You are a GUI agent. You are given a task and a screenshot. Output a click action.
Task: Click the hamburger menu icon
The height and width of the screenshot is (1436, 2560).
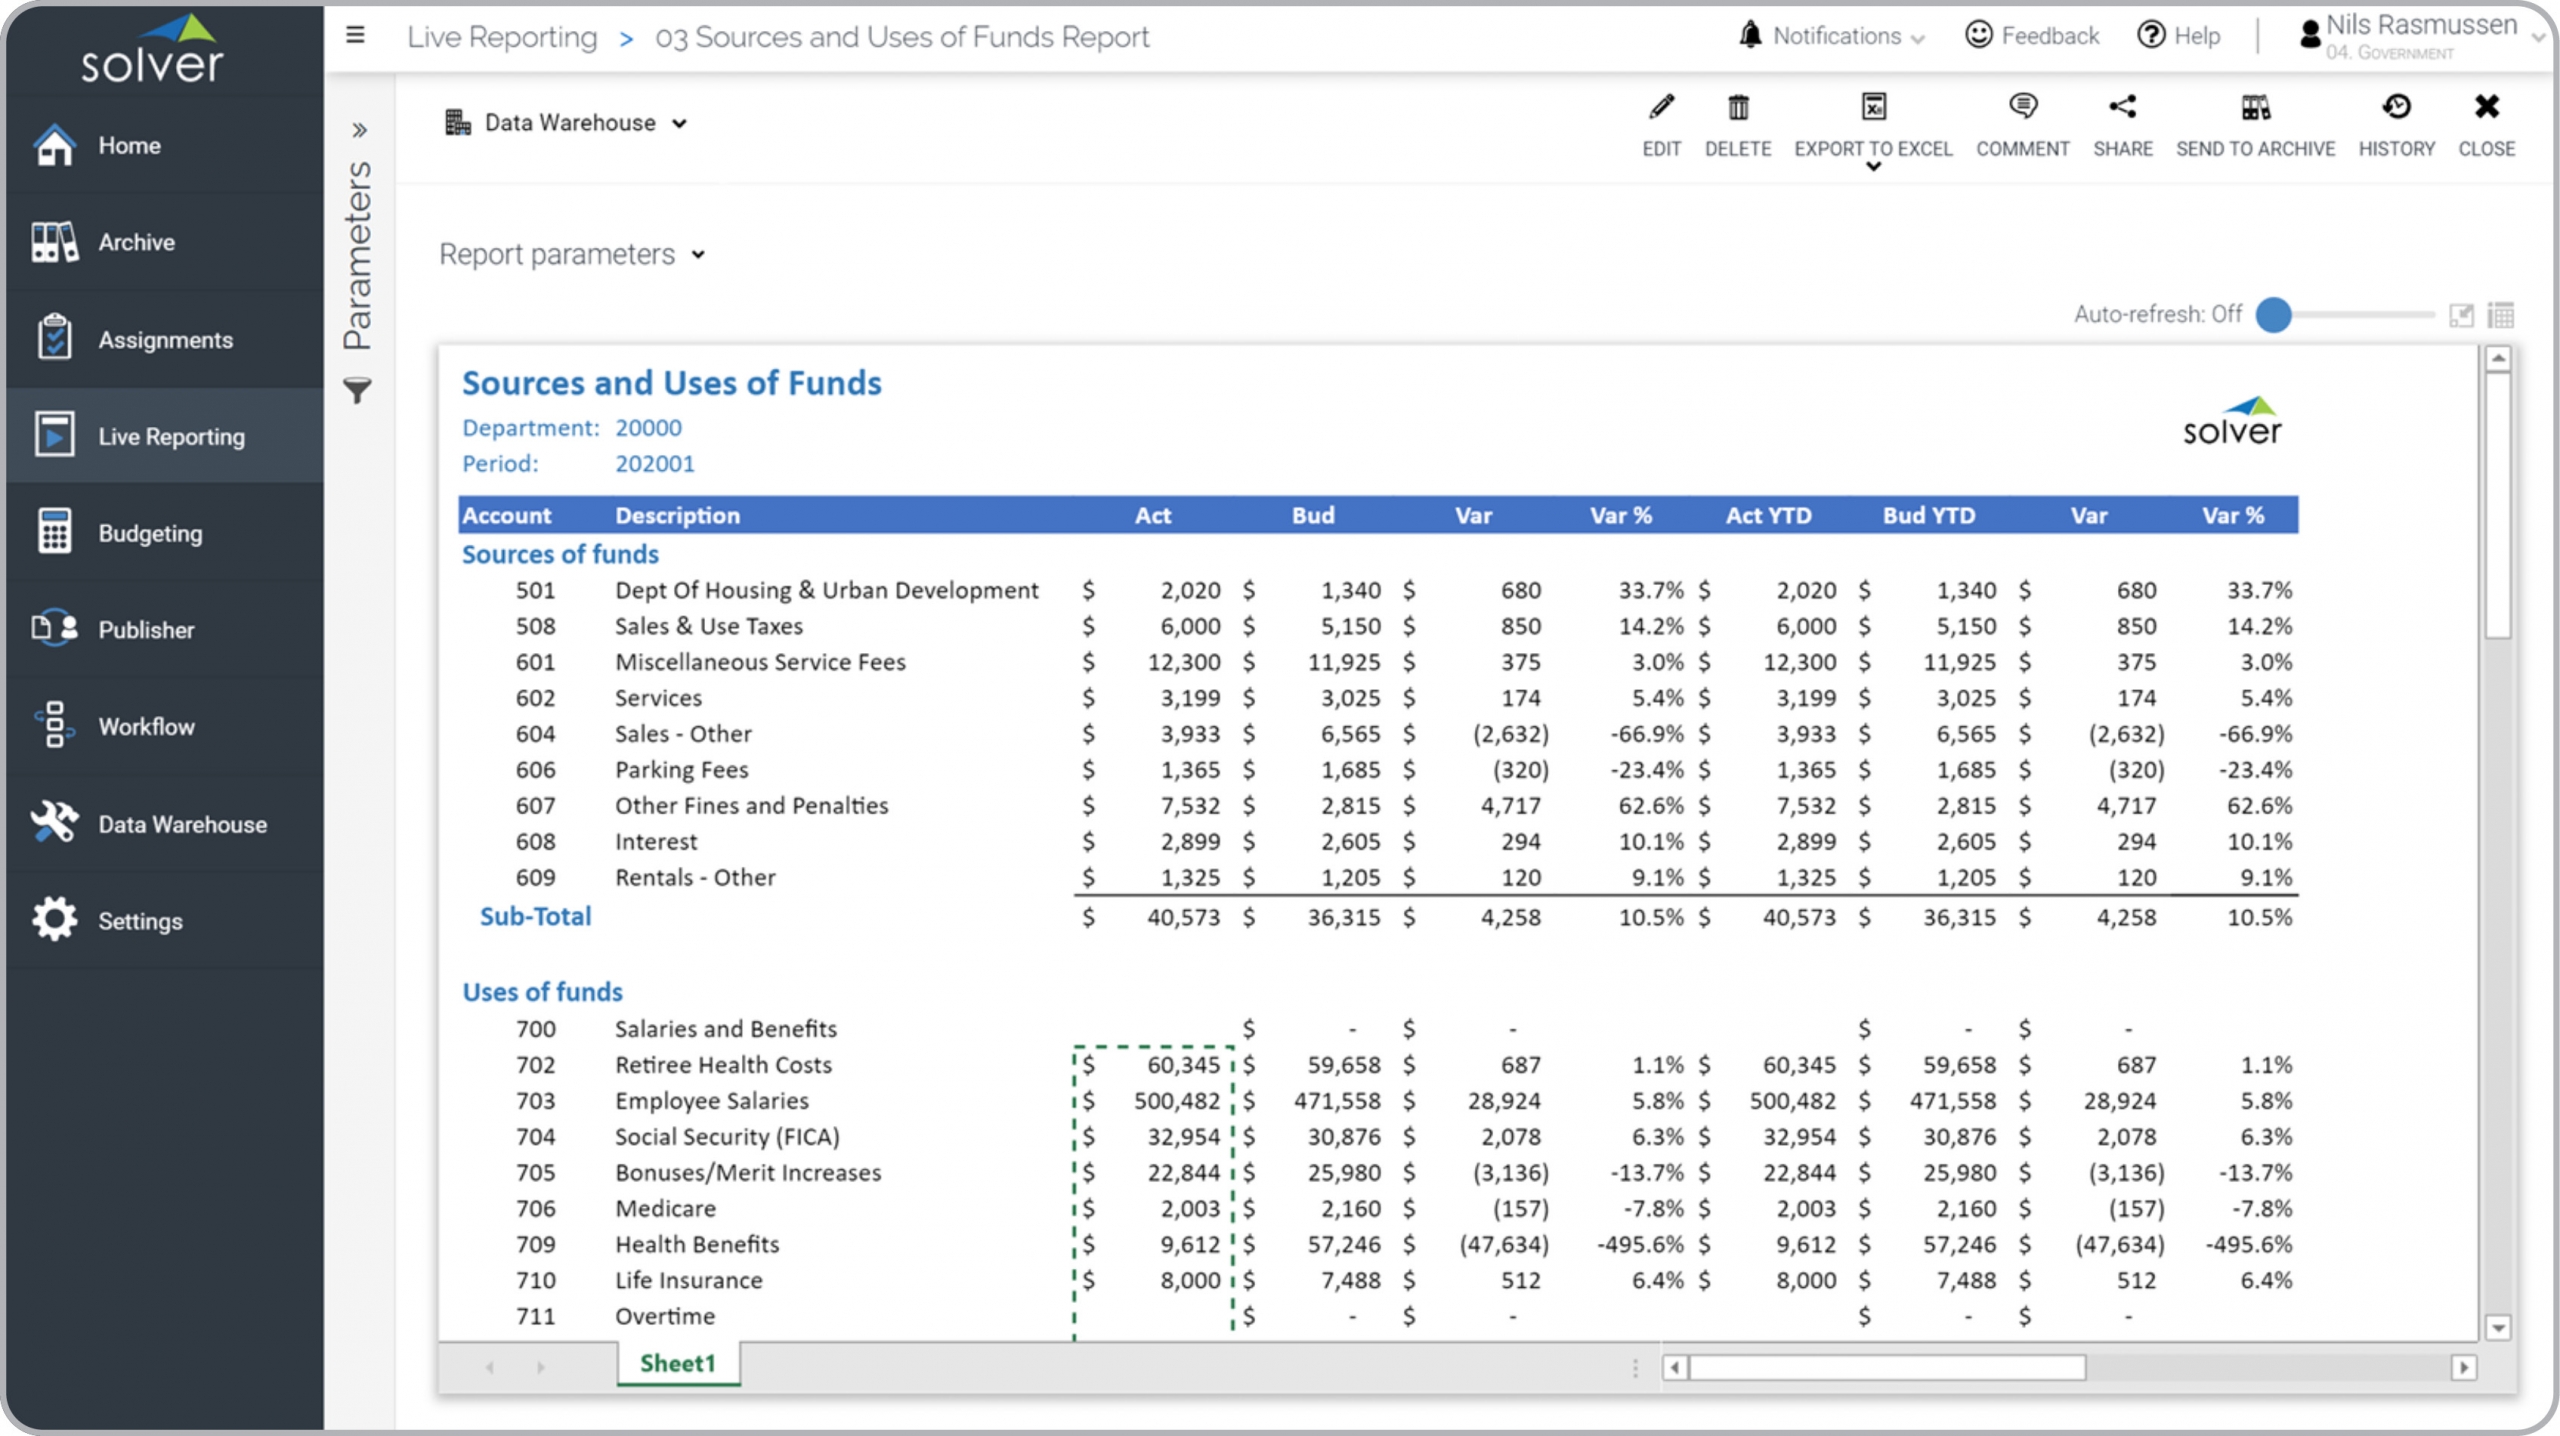click(355, 36)
